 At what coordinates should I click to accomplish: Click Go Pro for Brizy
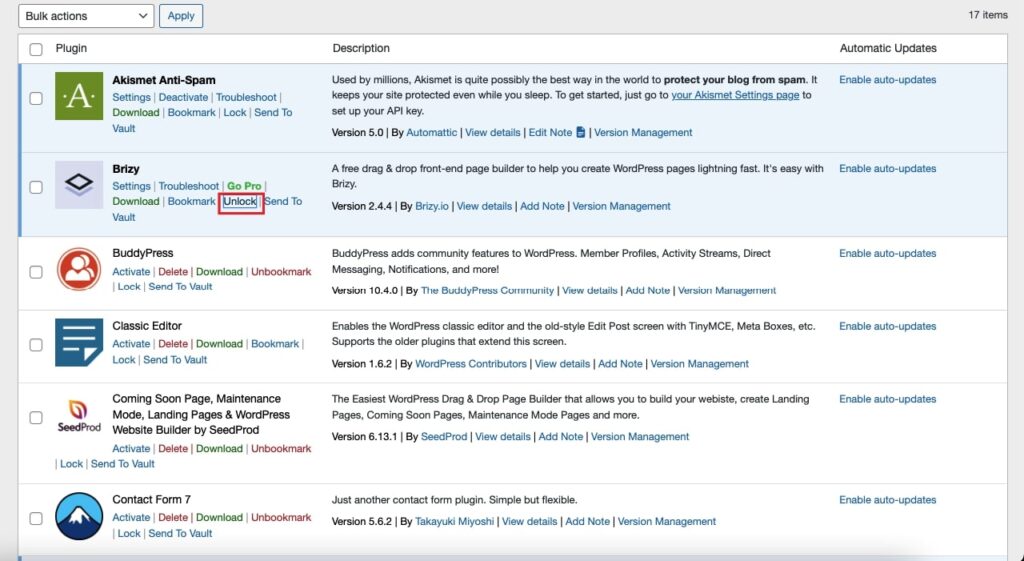coord(244,186)
